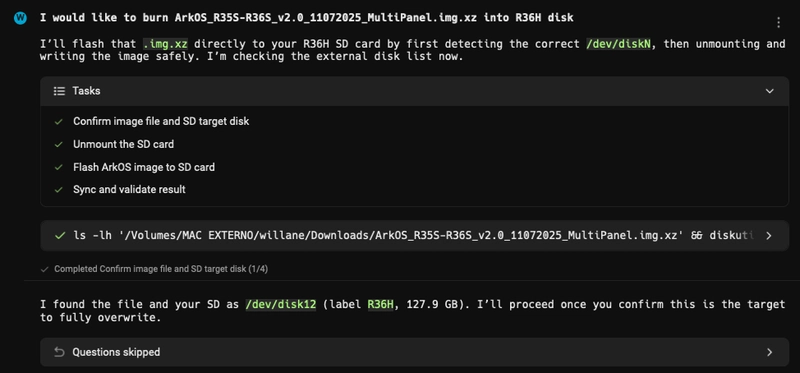The height and width of the screenshot is (373, 800).
Task: Click the .img.xz inline code text
Action: tap(165, 44)
